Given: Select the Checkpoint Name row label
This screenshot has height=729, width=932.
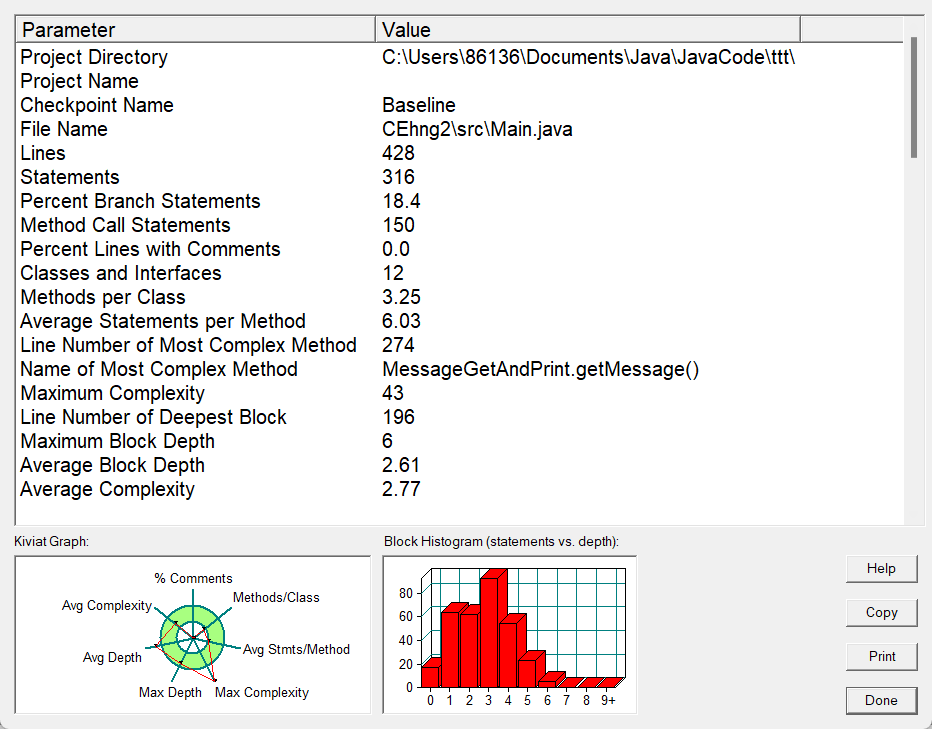Looking at the screenshot, I should point(97,105).
